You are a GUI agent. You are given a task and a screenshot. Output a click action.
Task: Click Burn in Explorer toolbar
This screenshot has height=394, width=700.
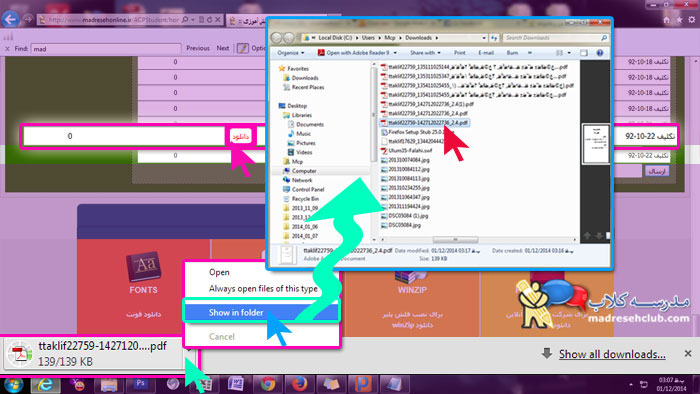[x=512, y=53]
